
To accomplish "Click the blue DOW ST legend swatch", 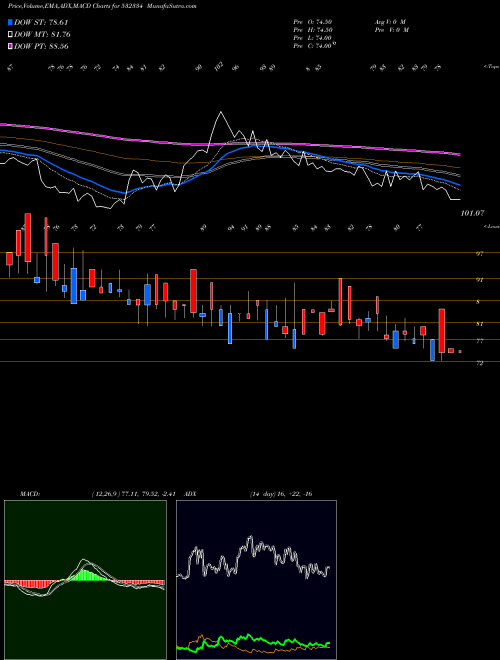I will pos(10,22).
